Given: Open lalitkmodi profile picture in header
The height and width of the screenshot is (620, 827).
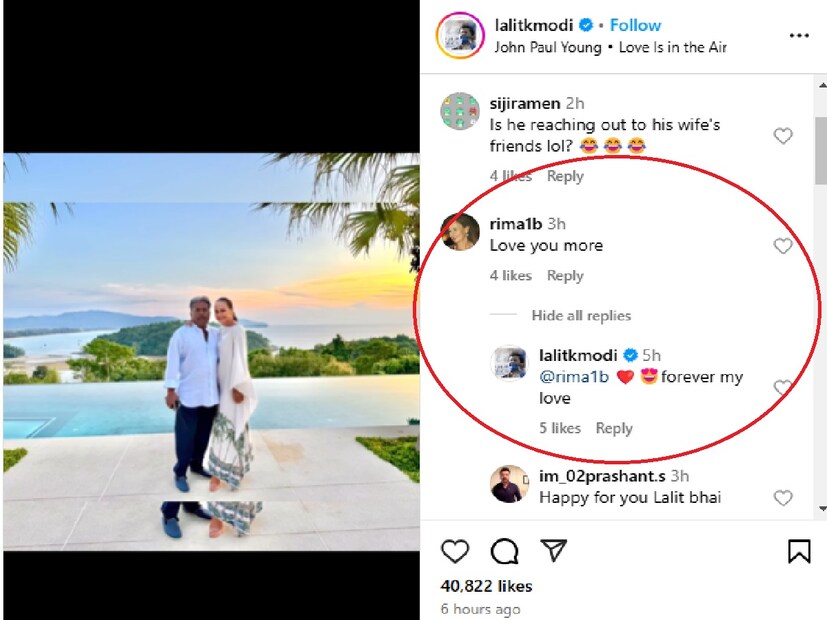Looking at the screenshot, I should [x=460, y=36].
